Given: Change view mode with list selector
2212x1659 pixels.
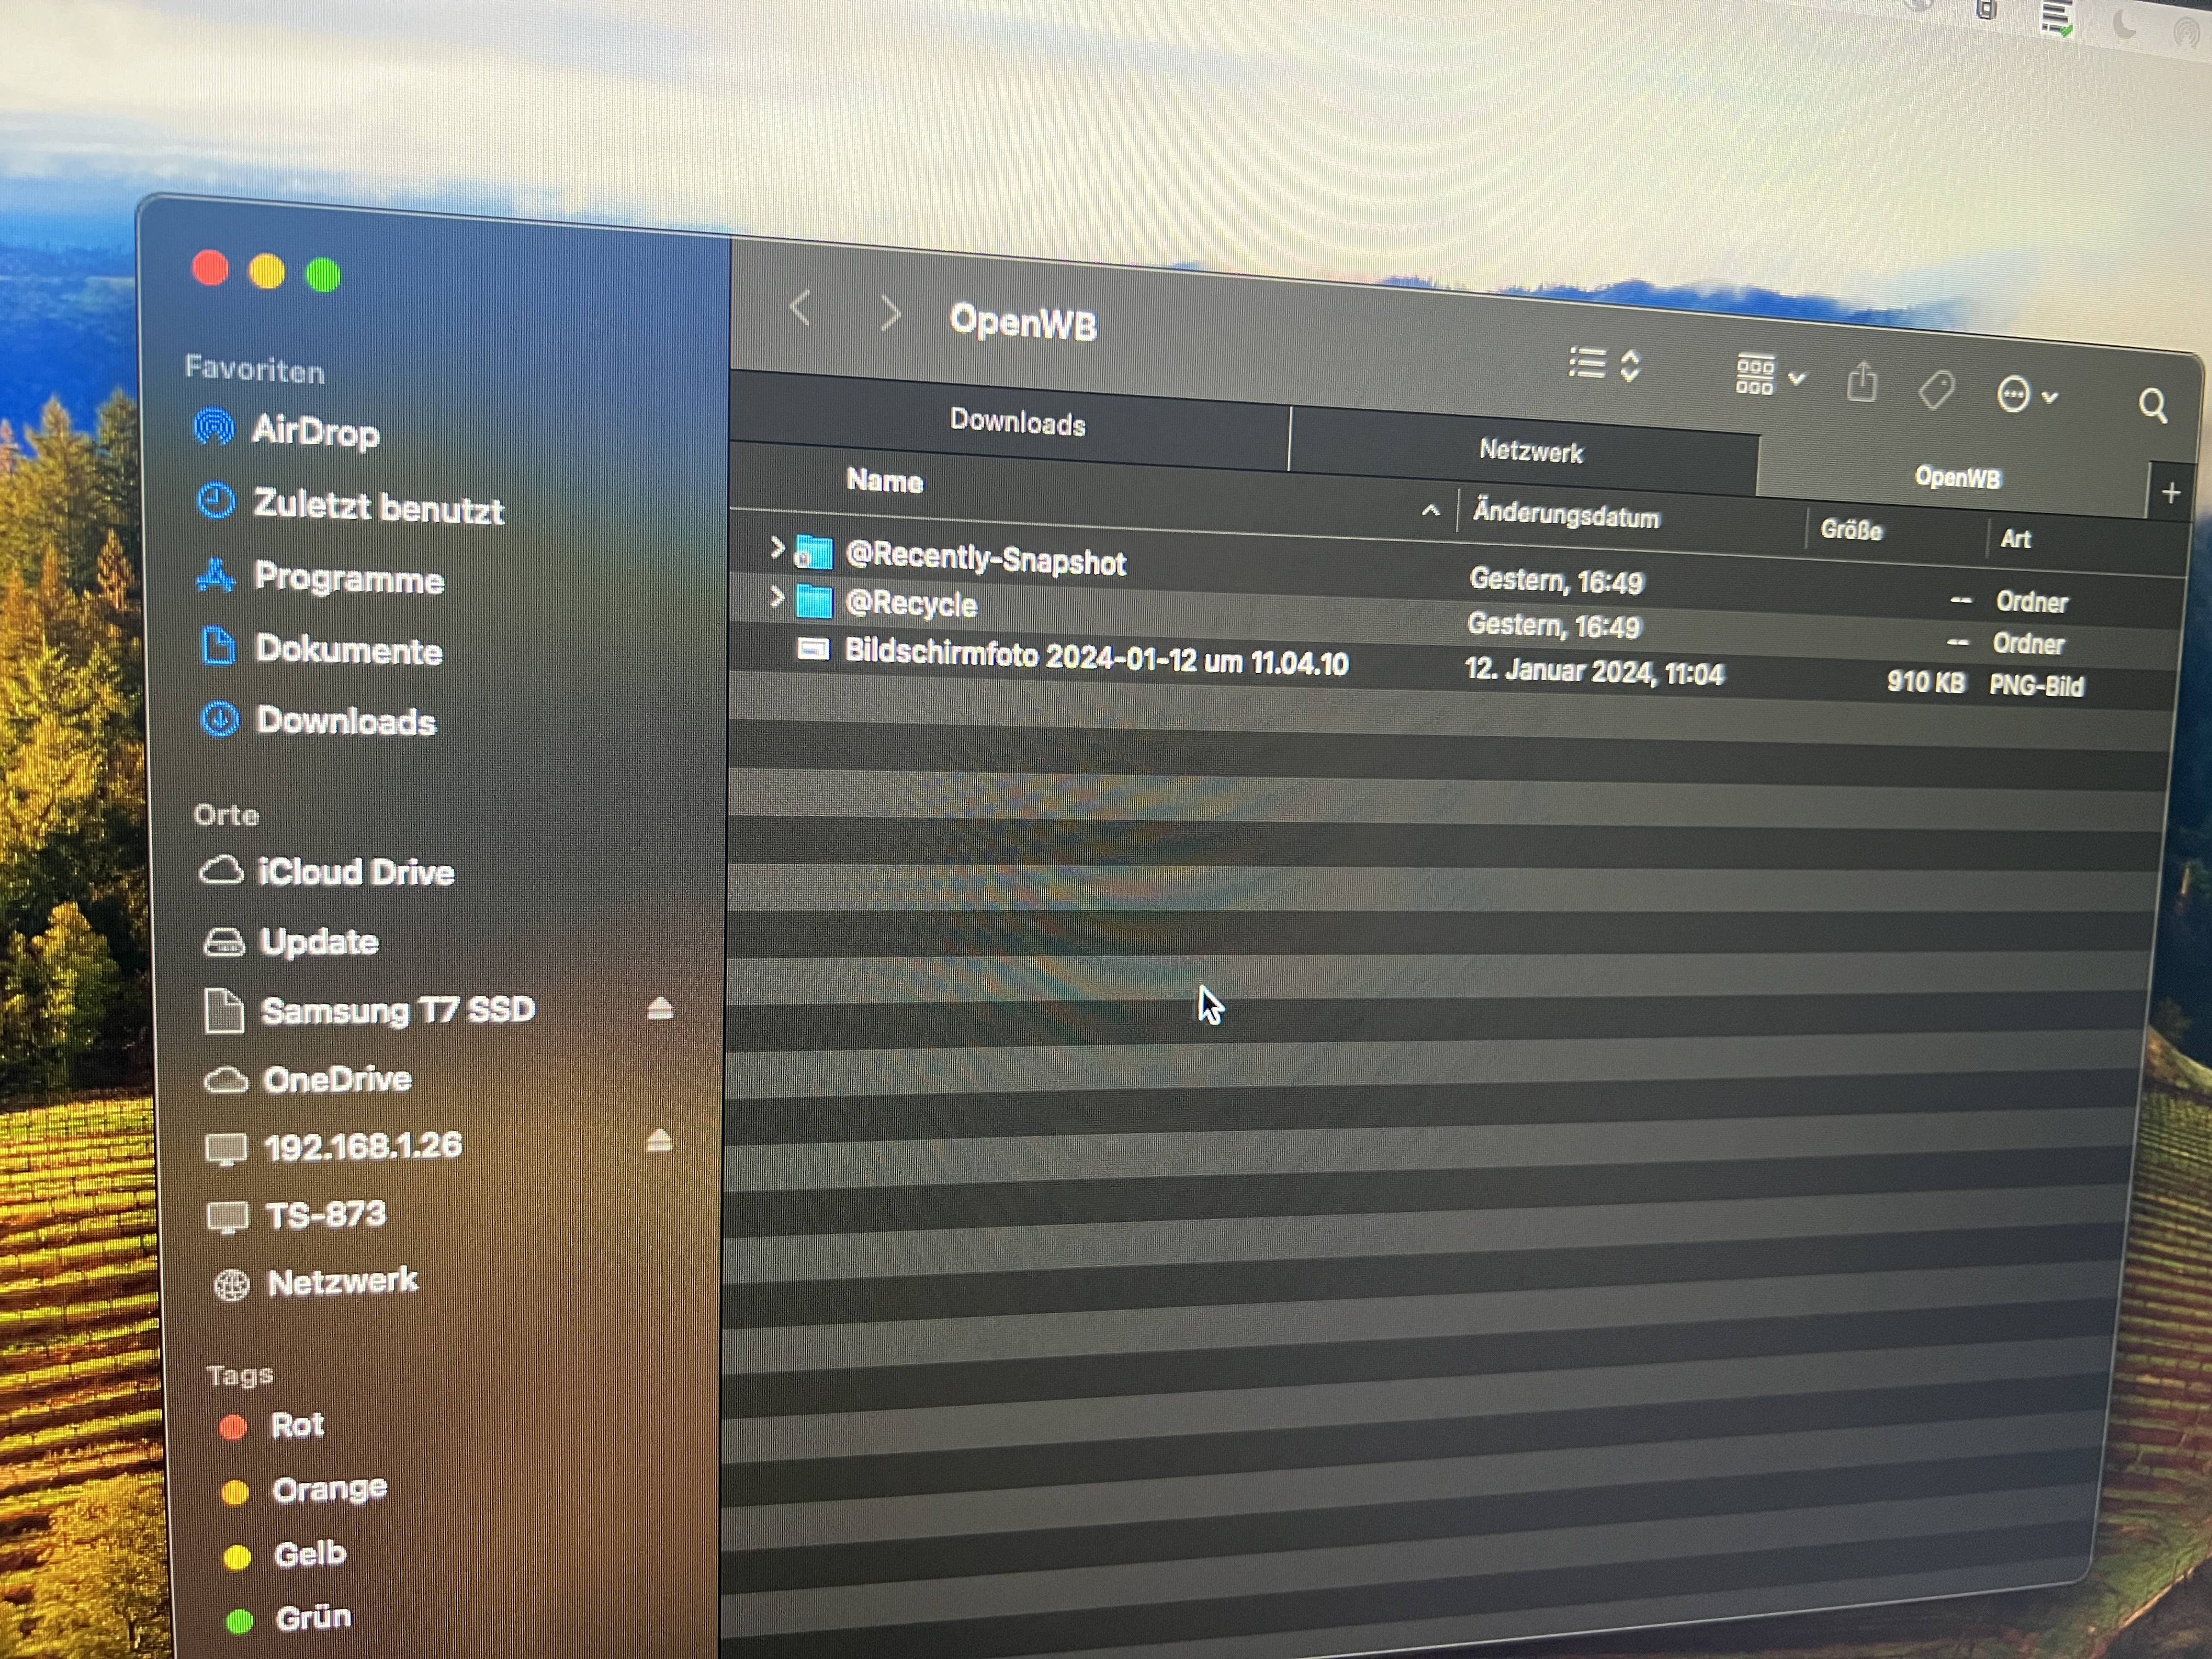Looking at the screenshot, I should 1604,365.
